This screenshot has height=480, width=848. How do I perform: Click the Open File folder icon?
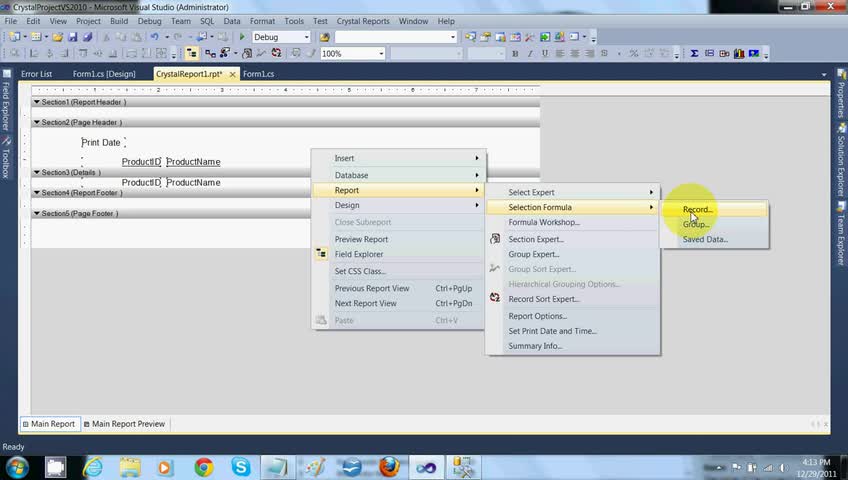(x=57, y=37)
